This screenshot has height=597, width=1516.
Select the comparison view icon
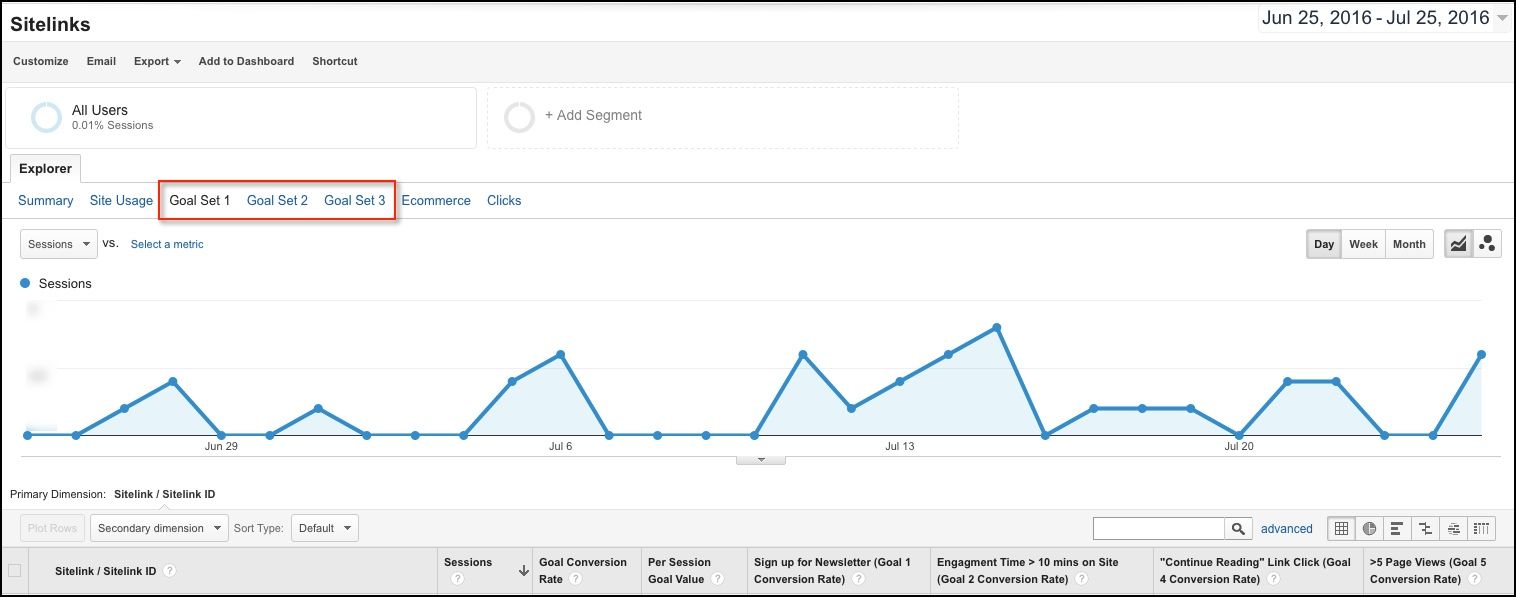1425,528
